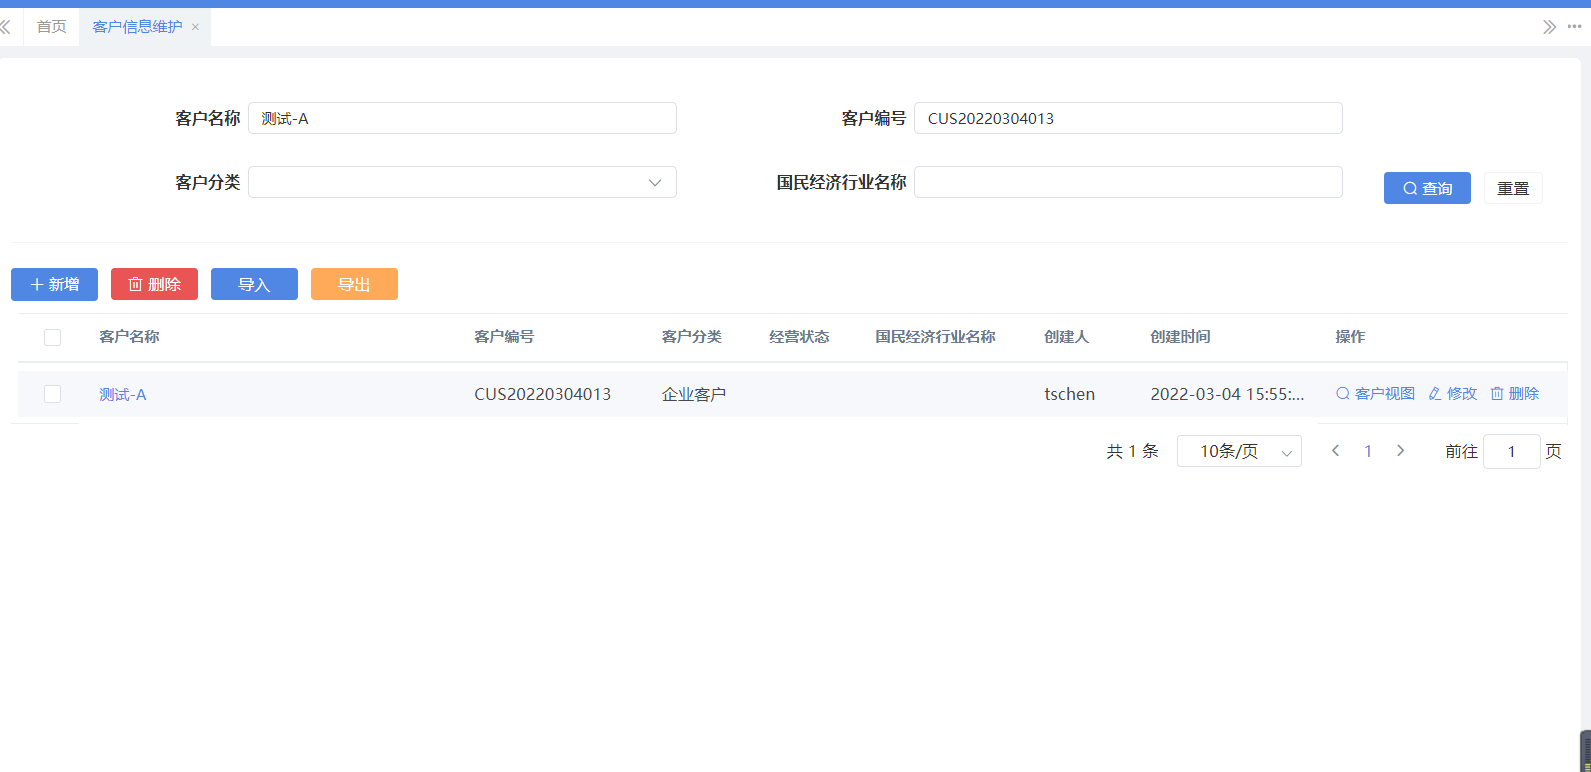Screen dimensions: 1591x772
Task: Click the 经营状态 column header
Action: tap(799, 337)
